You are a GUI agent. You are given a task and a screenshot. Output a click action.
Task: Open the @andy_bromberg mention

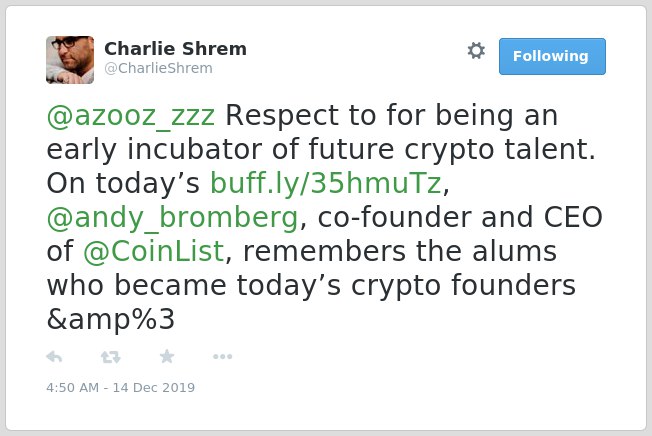[x=173, y=218]
